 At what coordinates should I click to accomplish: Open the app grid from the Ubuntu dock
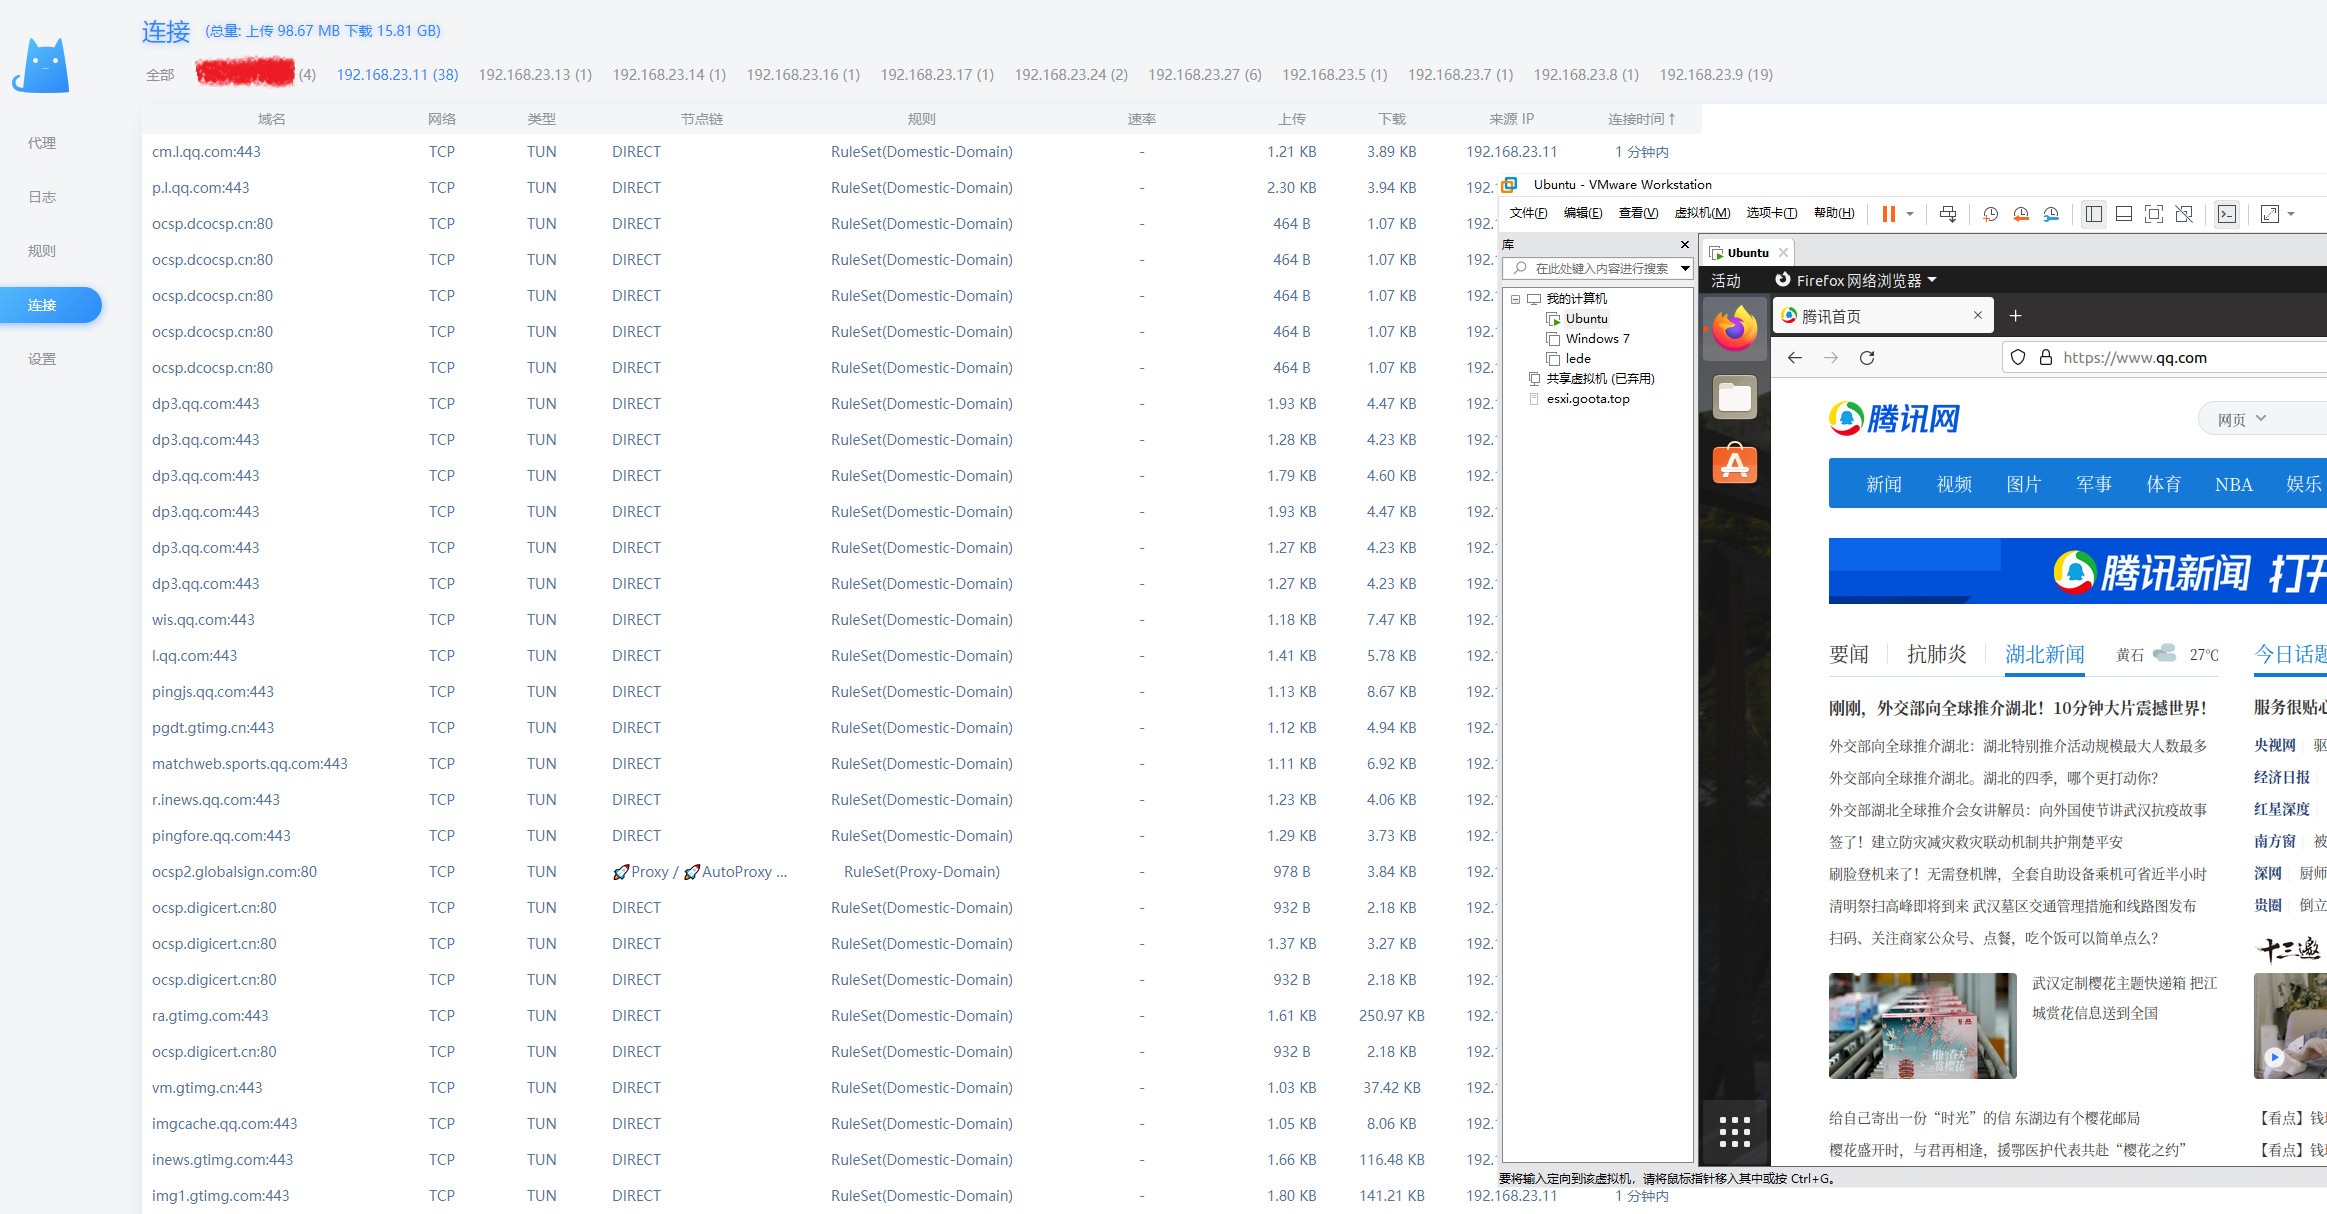[x=1735, y=1130]
